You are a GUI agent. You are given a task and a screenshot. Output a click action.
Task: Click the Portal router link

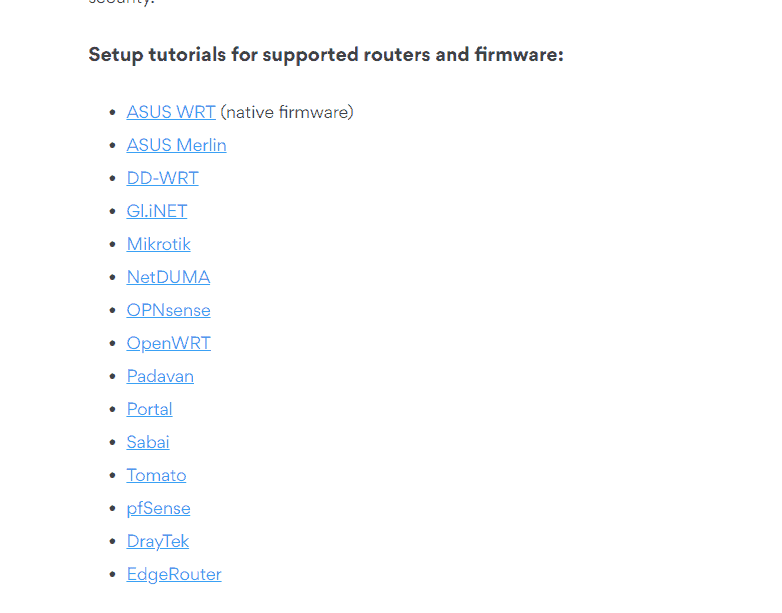pos(150,409)
